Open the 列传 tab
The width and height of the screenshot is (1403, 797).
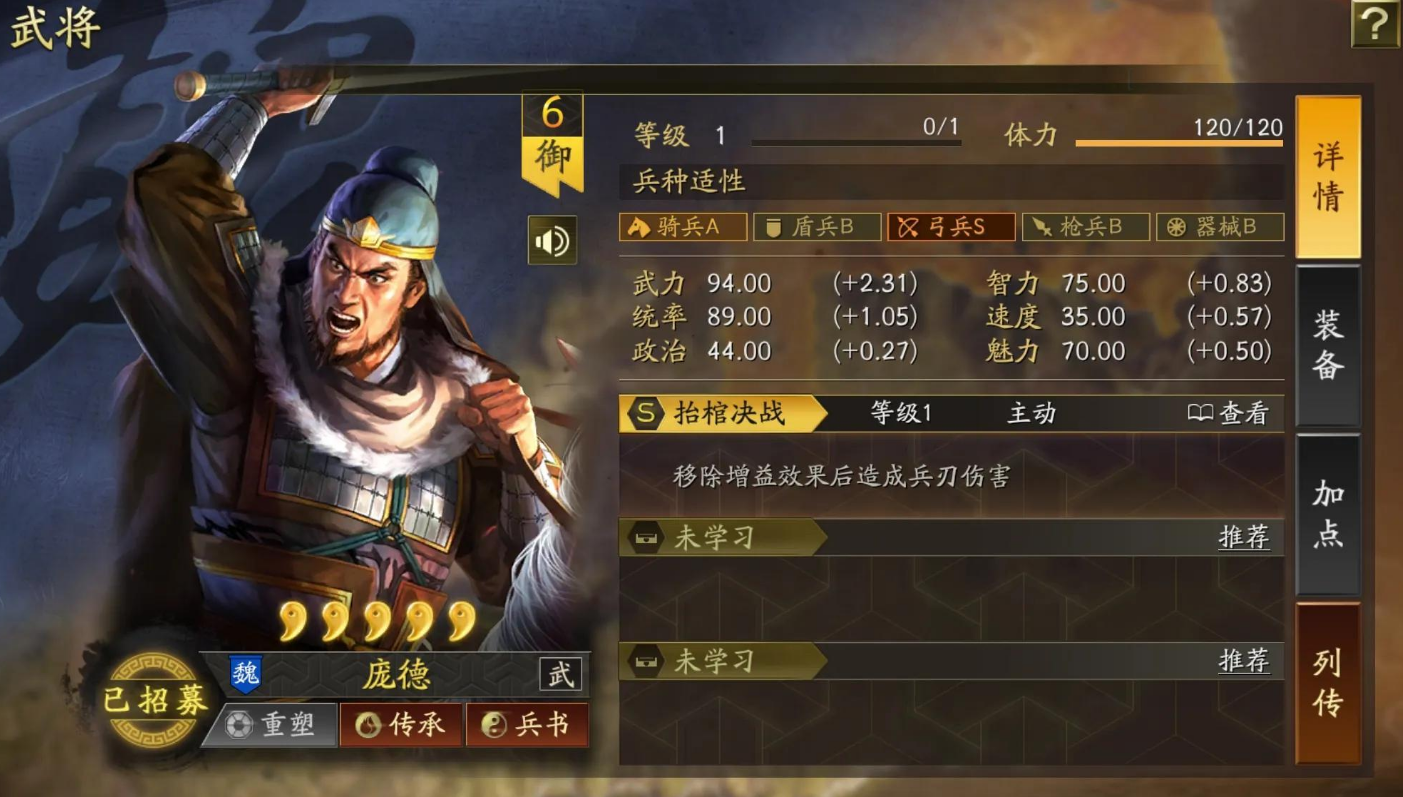pyautogui.click(x=1328, y=683)
